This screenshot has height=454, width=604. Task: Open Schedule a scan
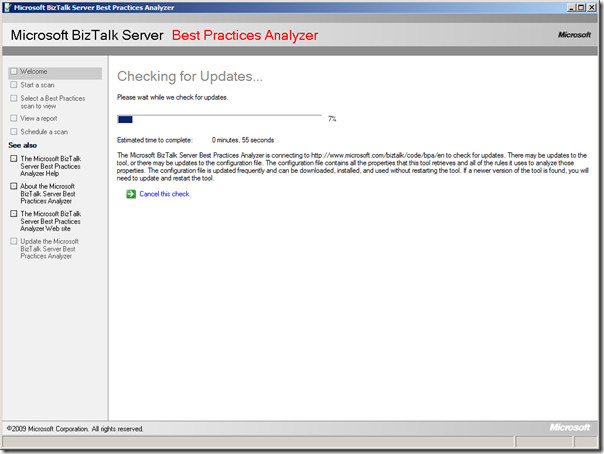(44, 132)
